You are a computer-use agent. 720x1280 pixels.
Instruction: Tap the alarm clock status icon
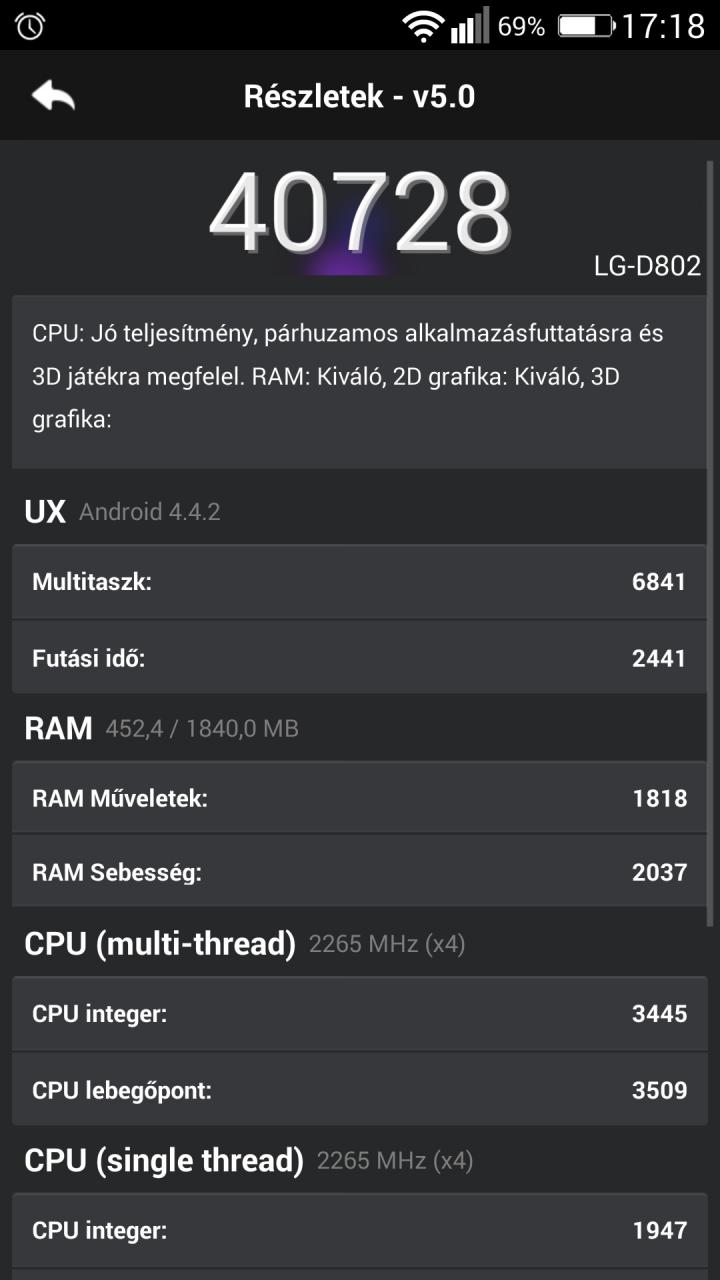click(30, 26)
